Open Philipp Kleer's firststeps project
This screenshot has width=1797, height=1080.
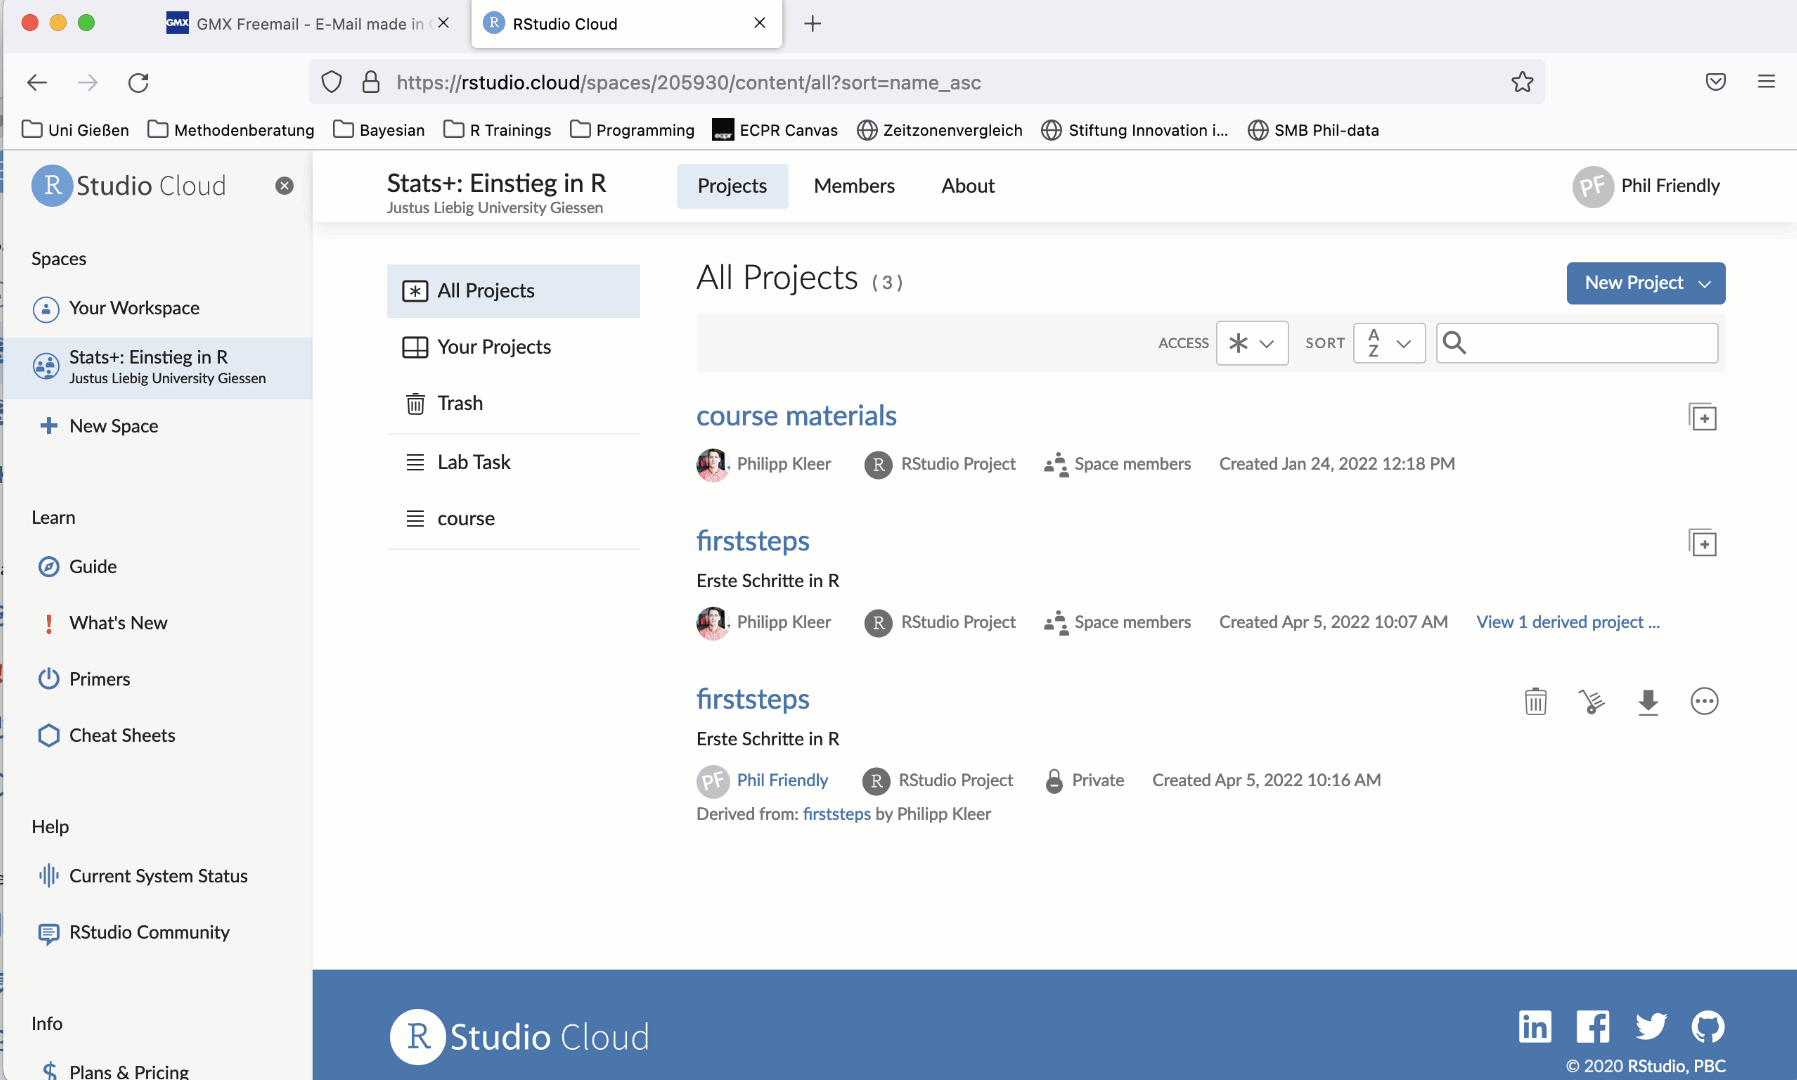click(753, 541)
